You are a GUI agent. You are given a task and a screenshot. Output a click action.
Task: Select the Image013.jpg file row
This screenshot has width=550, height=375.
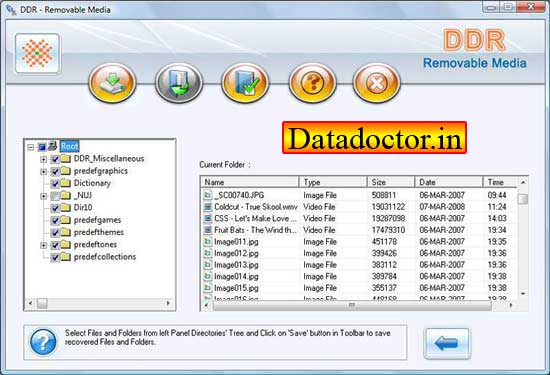pyautogui.click(x=359, y=265)
